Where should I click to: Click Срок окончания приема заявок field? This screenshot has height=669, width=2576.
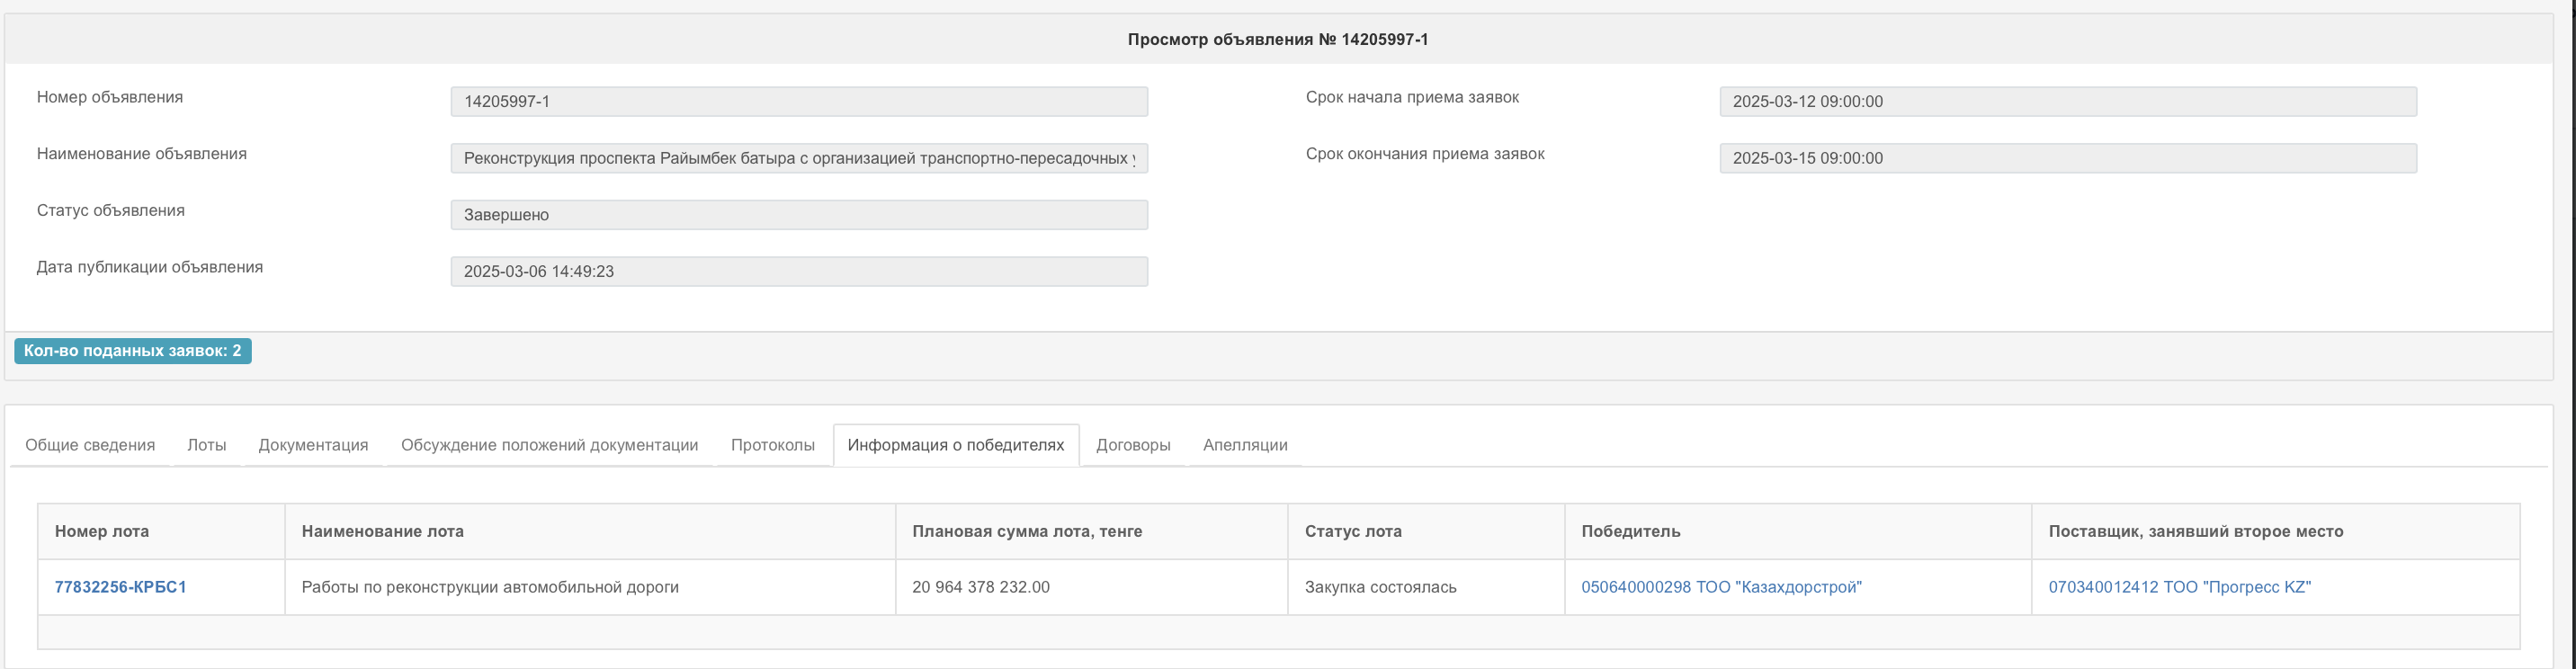tap(2068, 158)
